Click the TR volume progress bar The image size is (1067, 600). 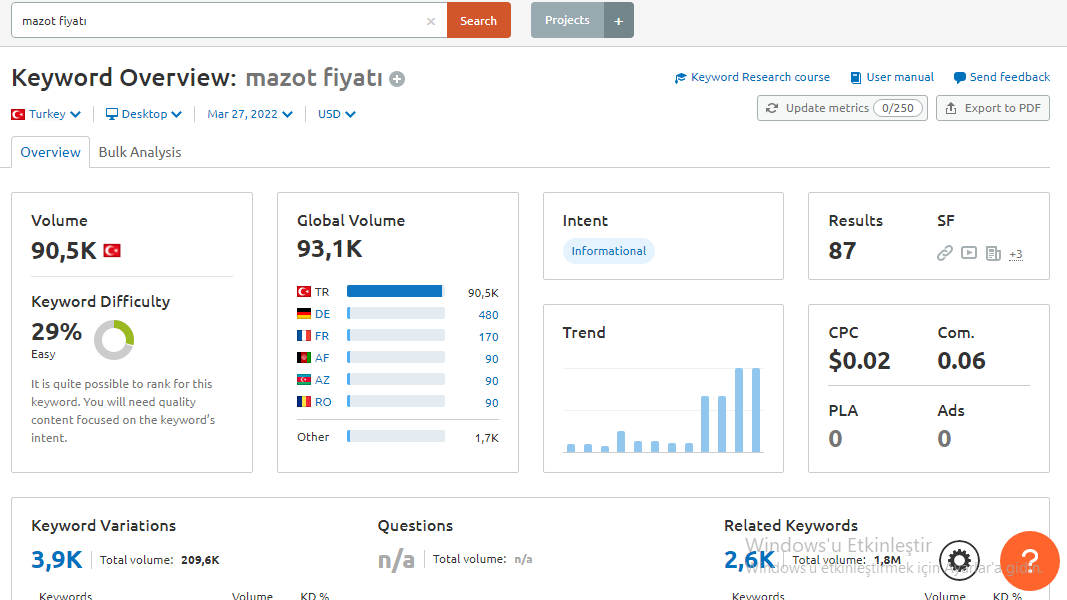coord(395,291)
